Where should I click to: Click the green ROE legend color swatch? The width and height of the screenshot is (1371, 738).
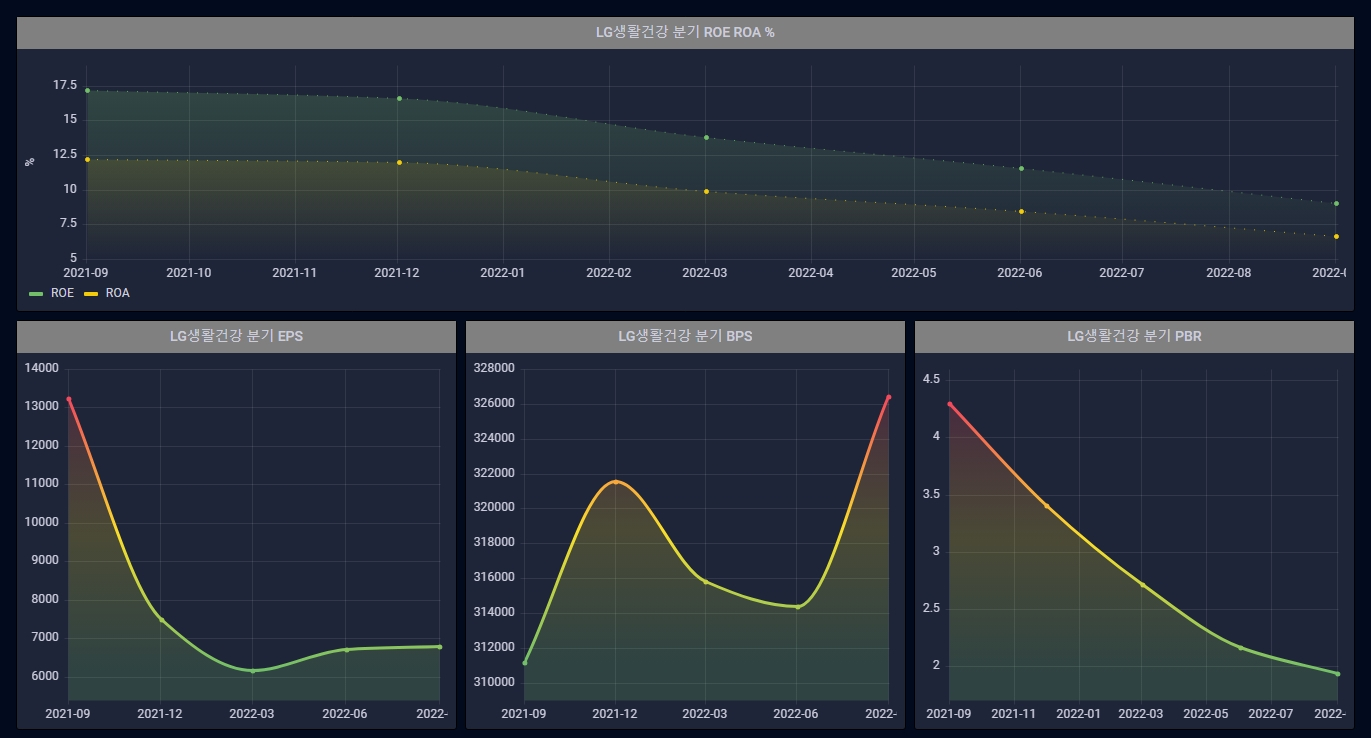(36, 294)
